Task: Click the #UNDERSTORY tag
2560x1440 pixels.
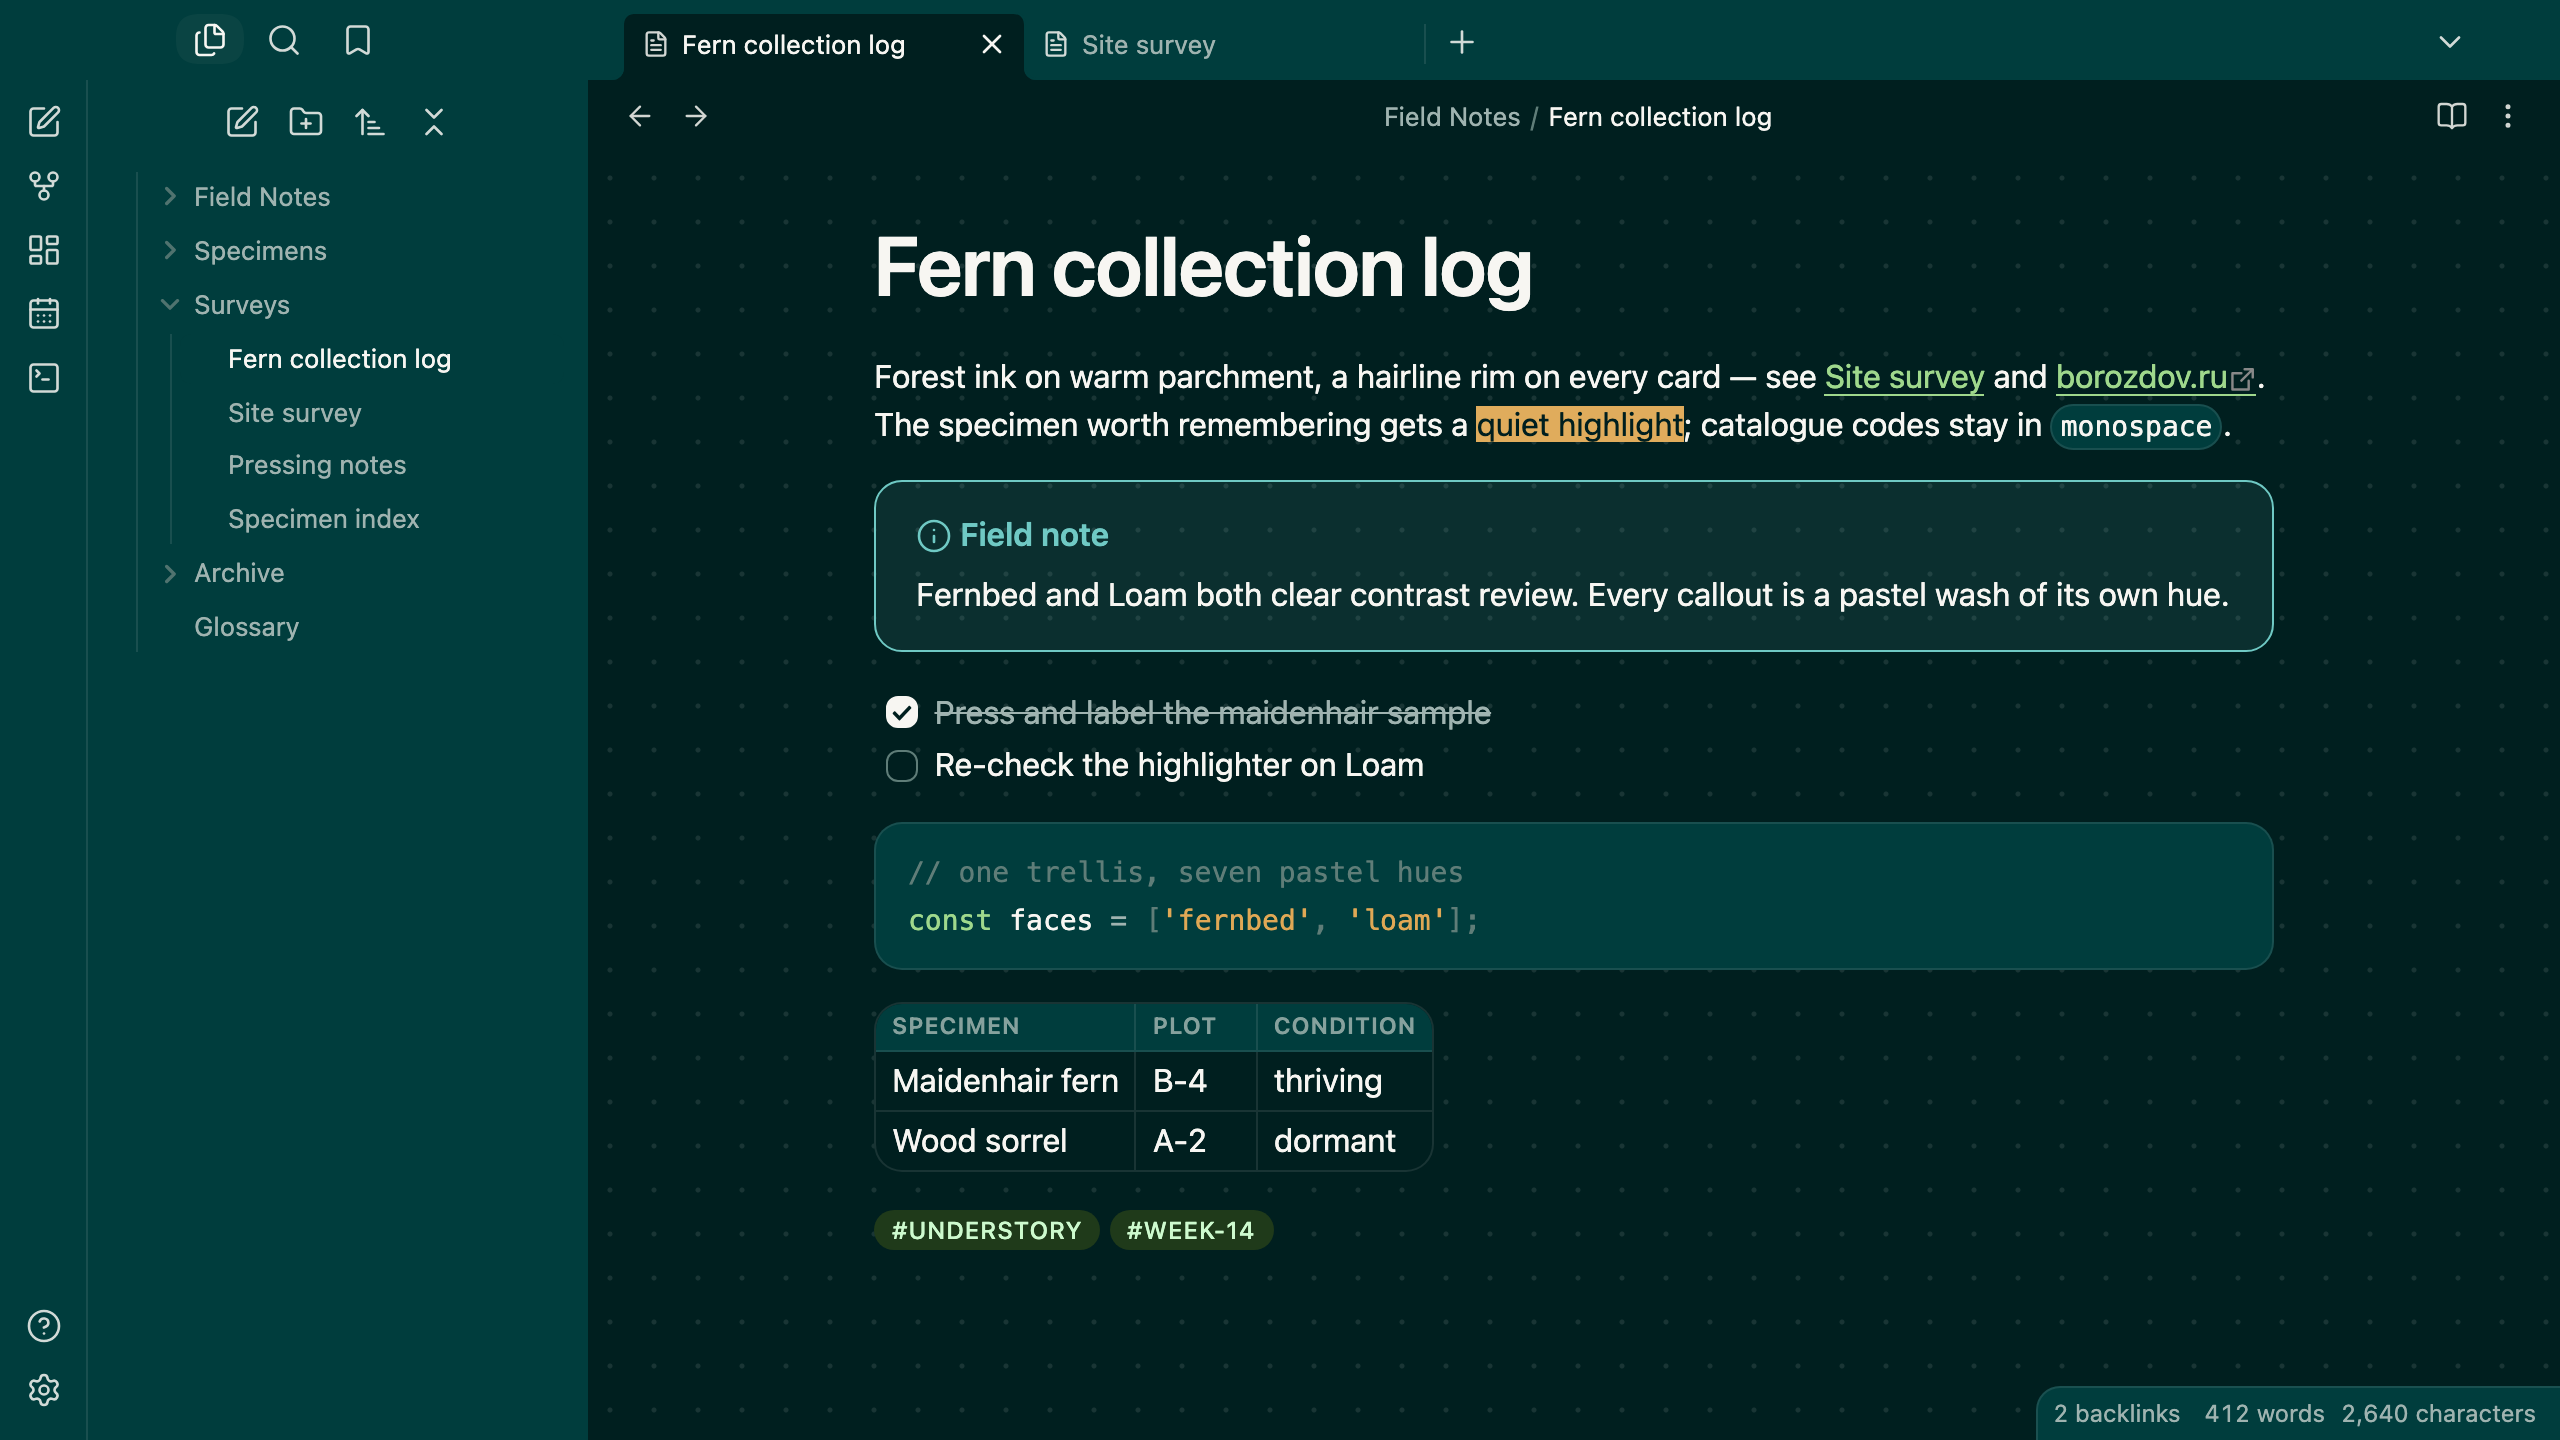Action: (x=986, y=1230)
